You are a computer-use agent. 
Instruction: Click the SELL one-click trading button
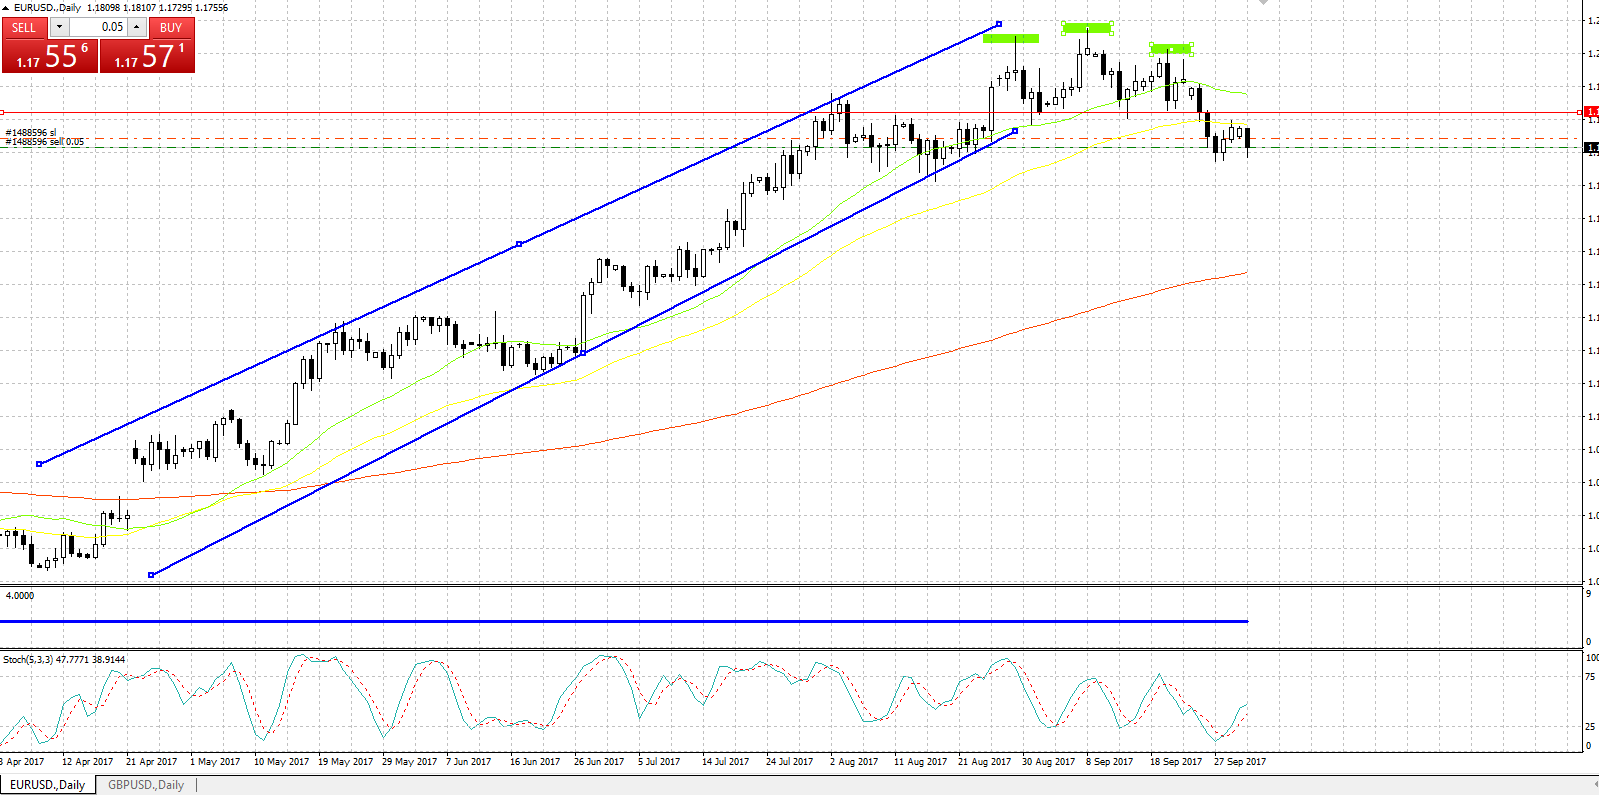24,27
